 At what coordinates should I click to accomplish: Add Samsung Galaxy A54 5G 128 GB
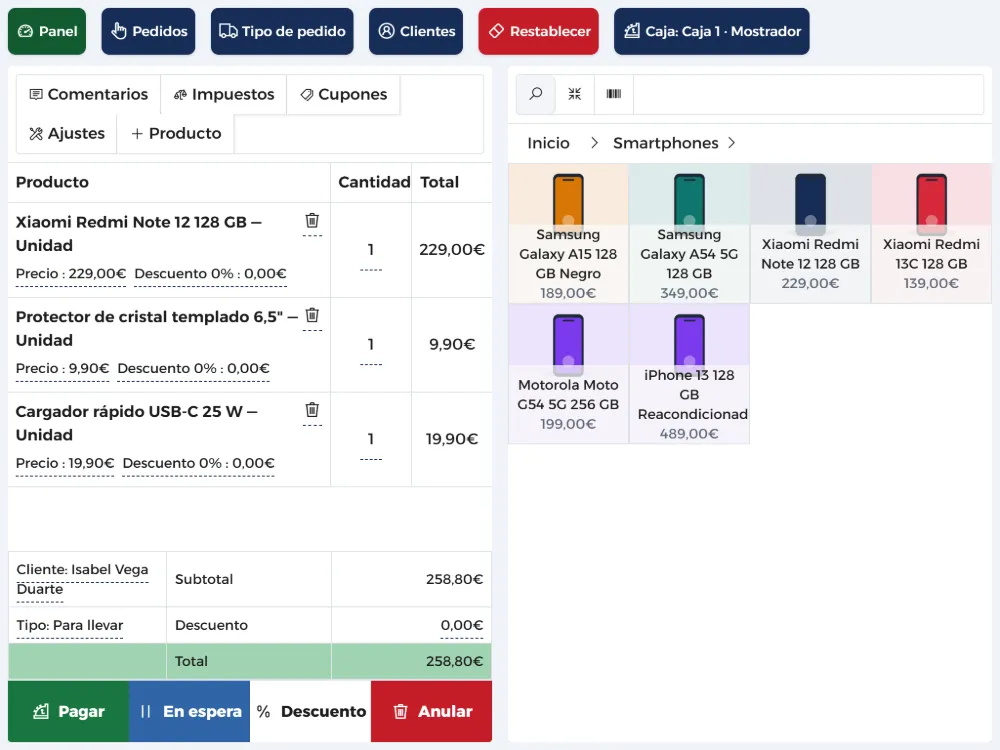click(689, 233)
